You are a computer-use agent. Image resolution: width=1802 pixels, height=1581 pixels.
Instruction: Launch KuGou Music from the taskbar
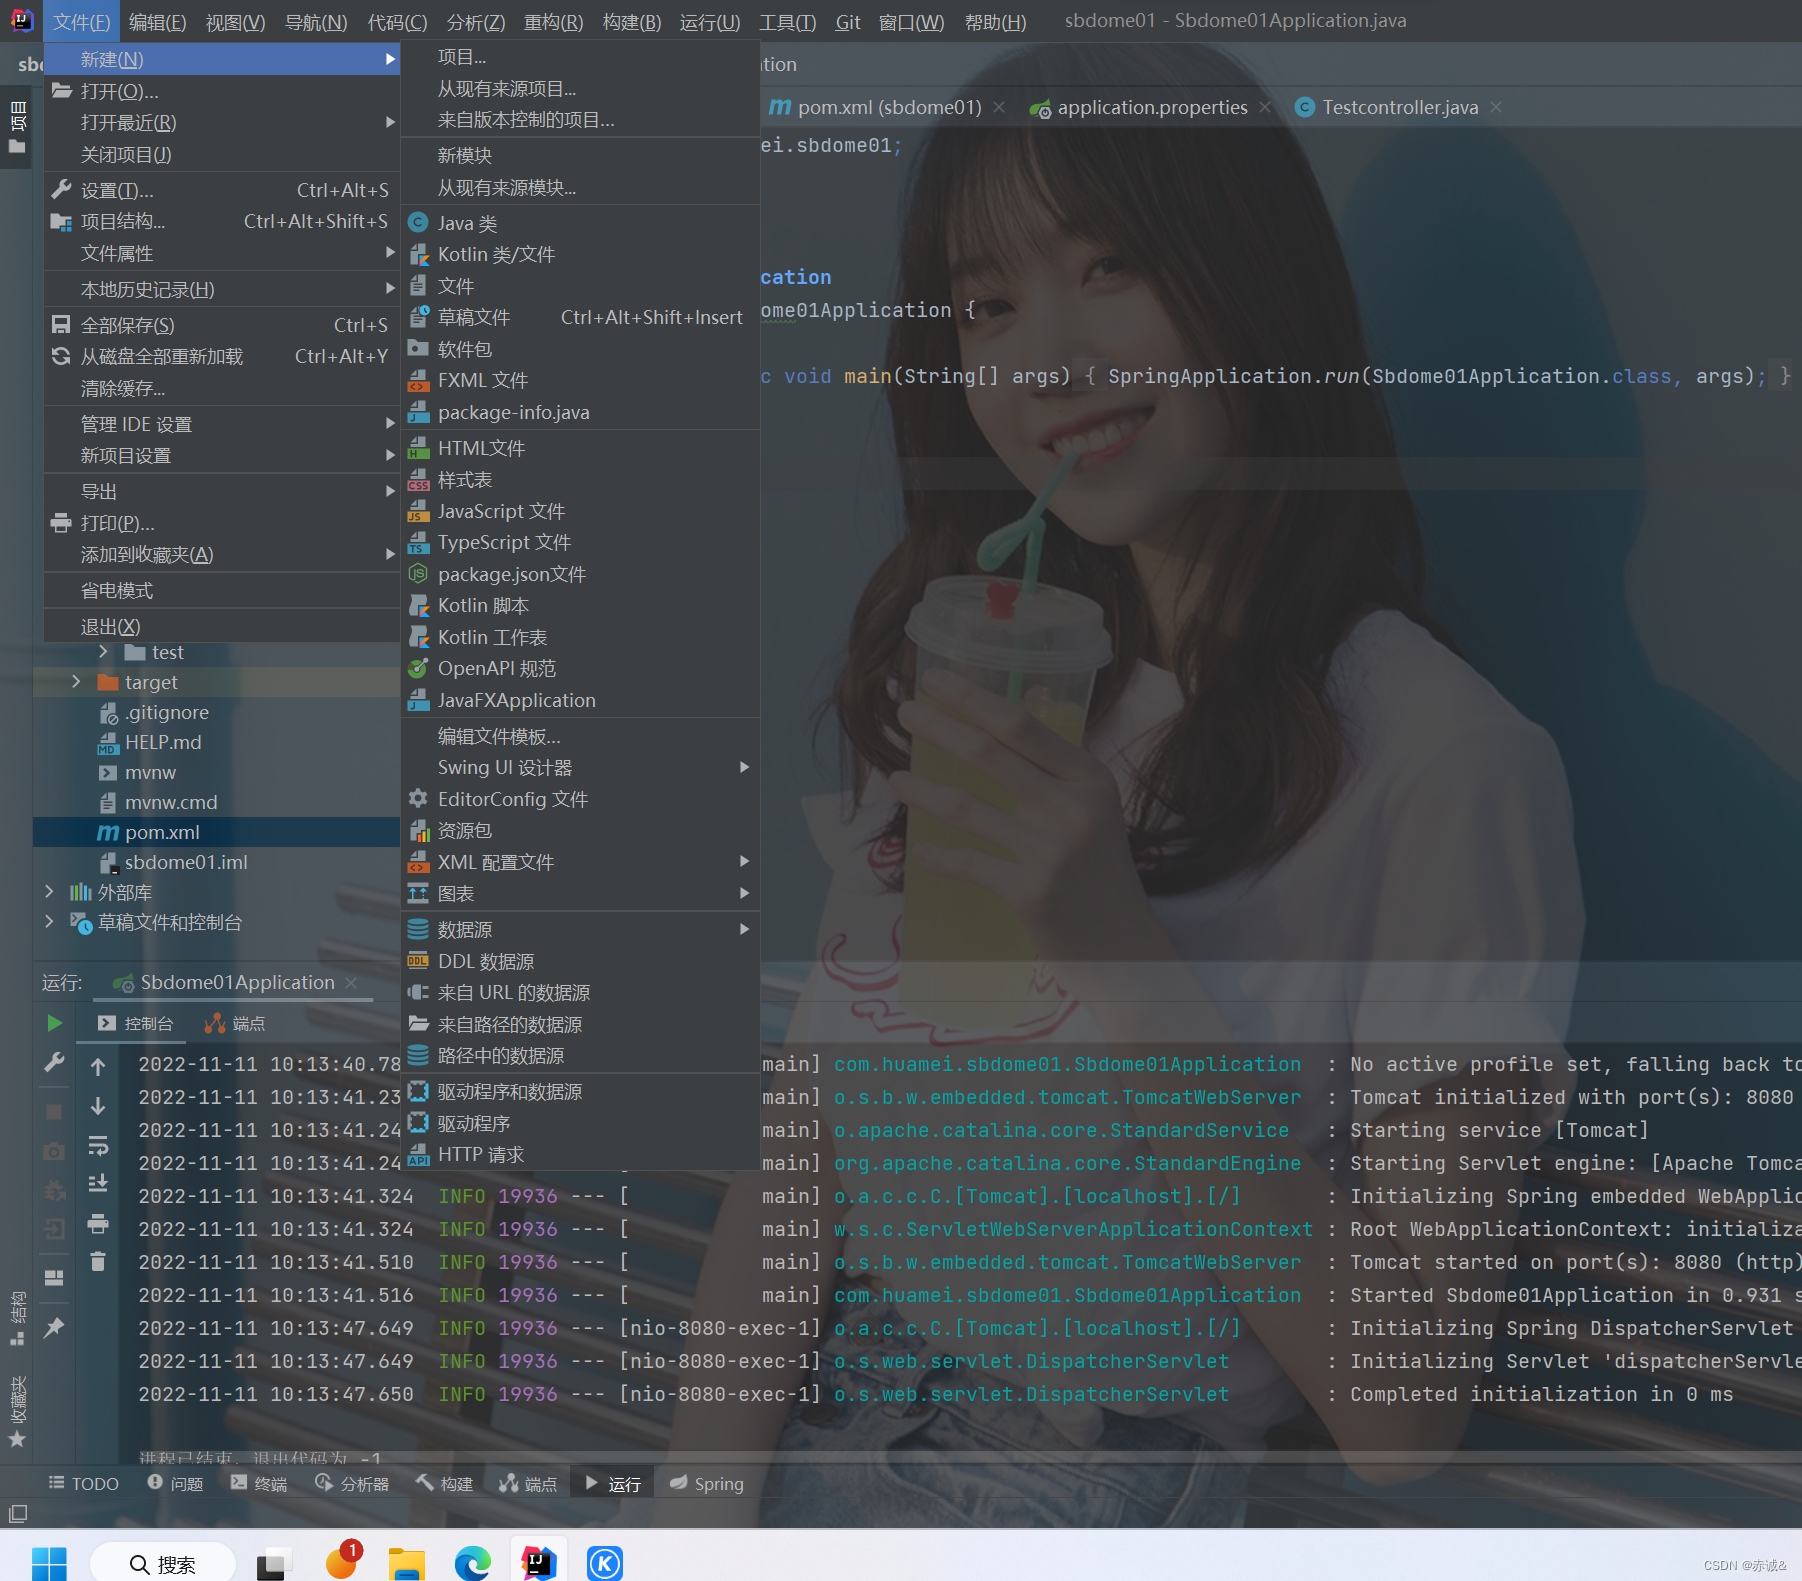click(605, 1562)
